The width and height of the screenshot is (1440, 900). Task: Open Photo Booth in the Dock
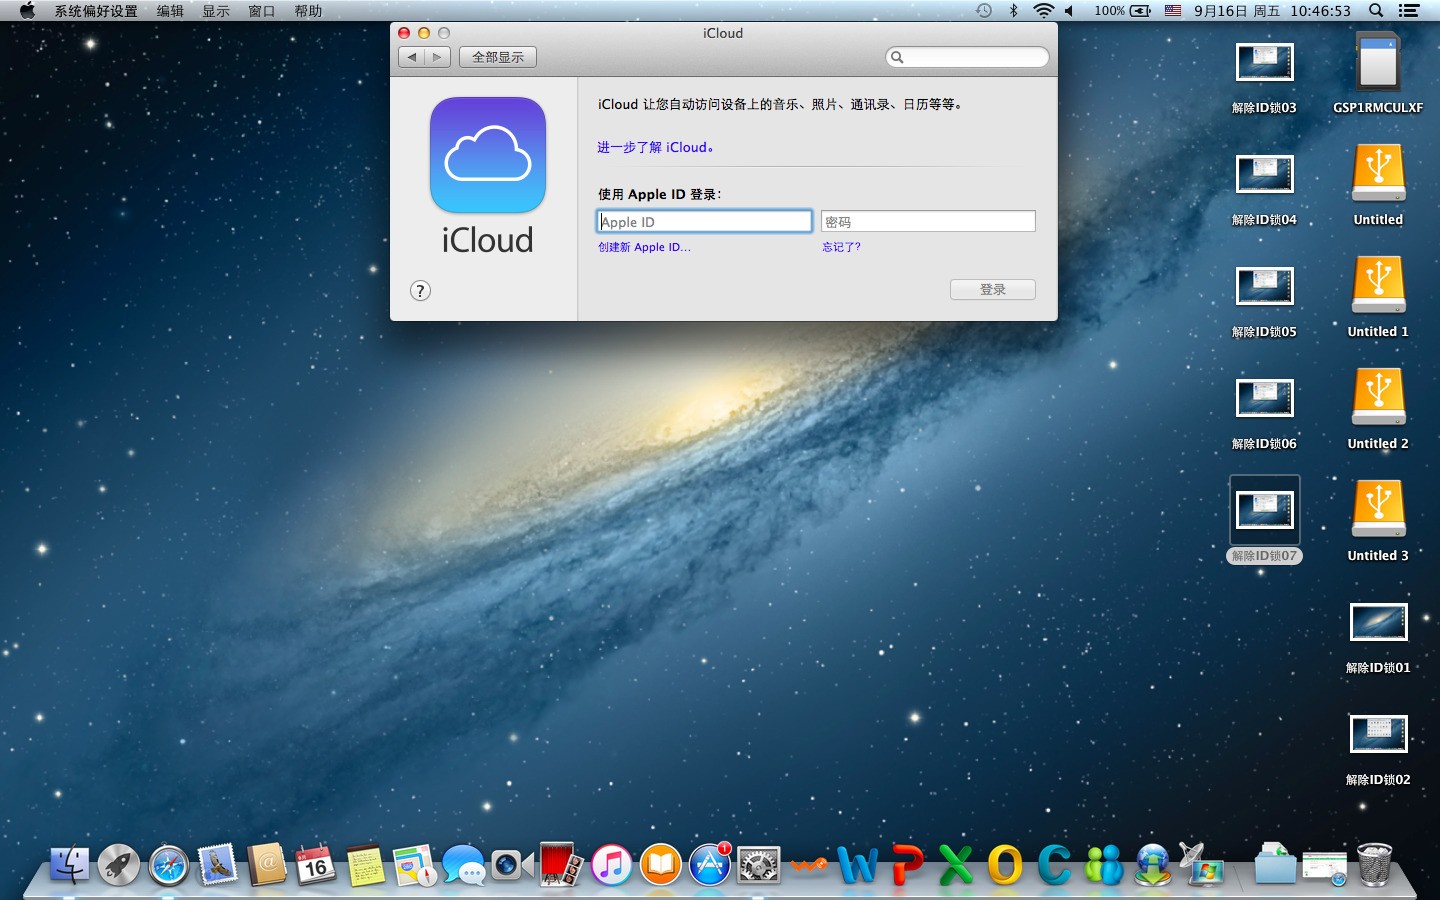562,865
